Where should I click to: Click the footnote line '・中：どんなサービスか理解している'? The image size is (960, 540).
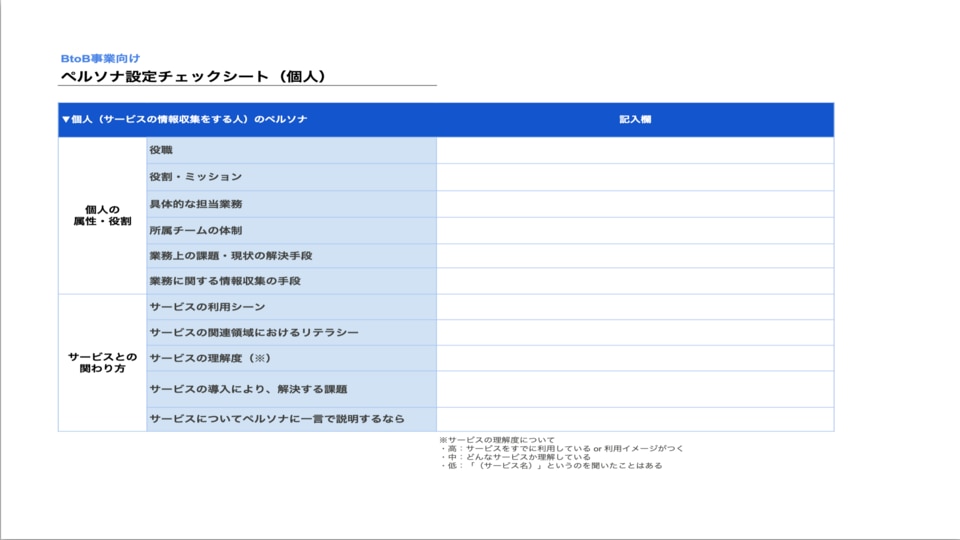pos(515,457)
